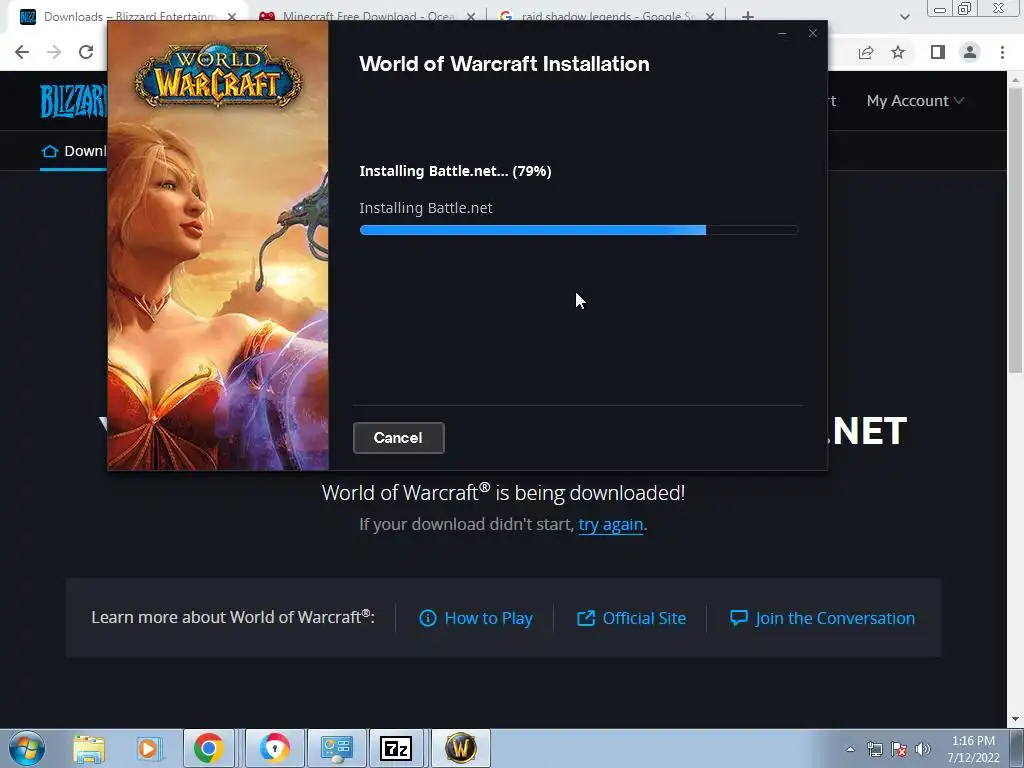The image size is (1024, 768).
Task: Share this page from the address bar
Action: [x=866, y=52]
